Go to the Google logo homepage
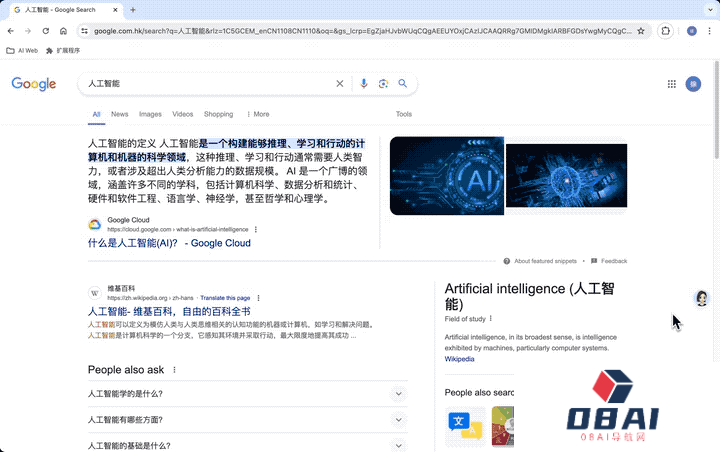This screenshot has height=452, width=720. pyautogui.click(x=34, y=84)
